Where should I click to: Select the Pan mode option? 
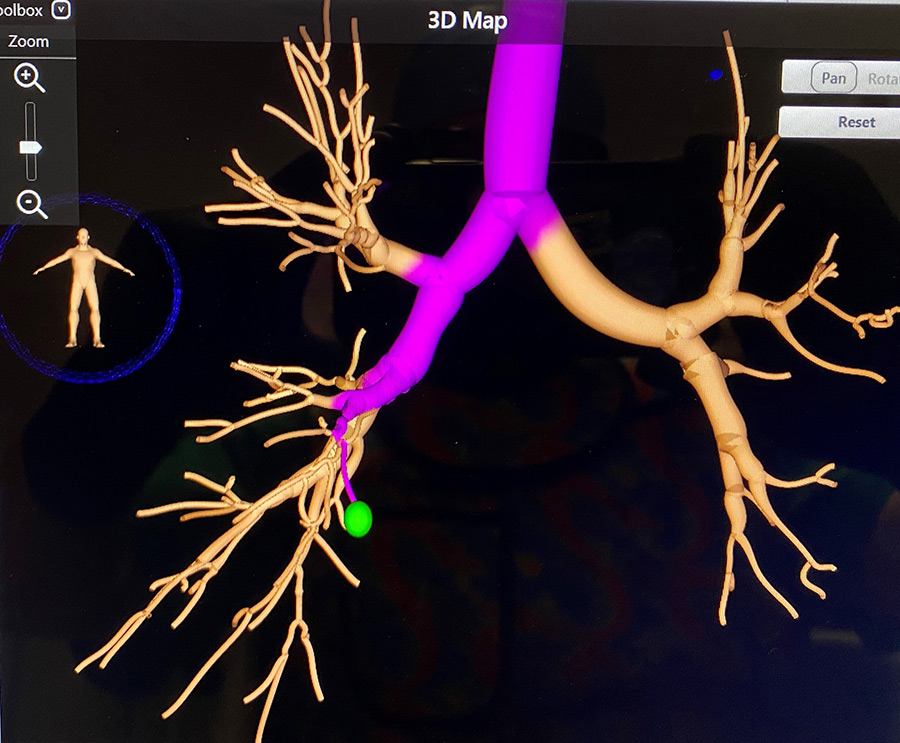tap(832, 77)
